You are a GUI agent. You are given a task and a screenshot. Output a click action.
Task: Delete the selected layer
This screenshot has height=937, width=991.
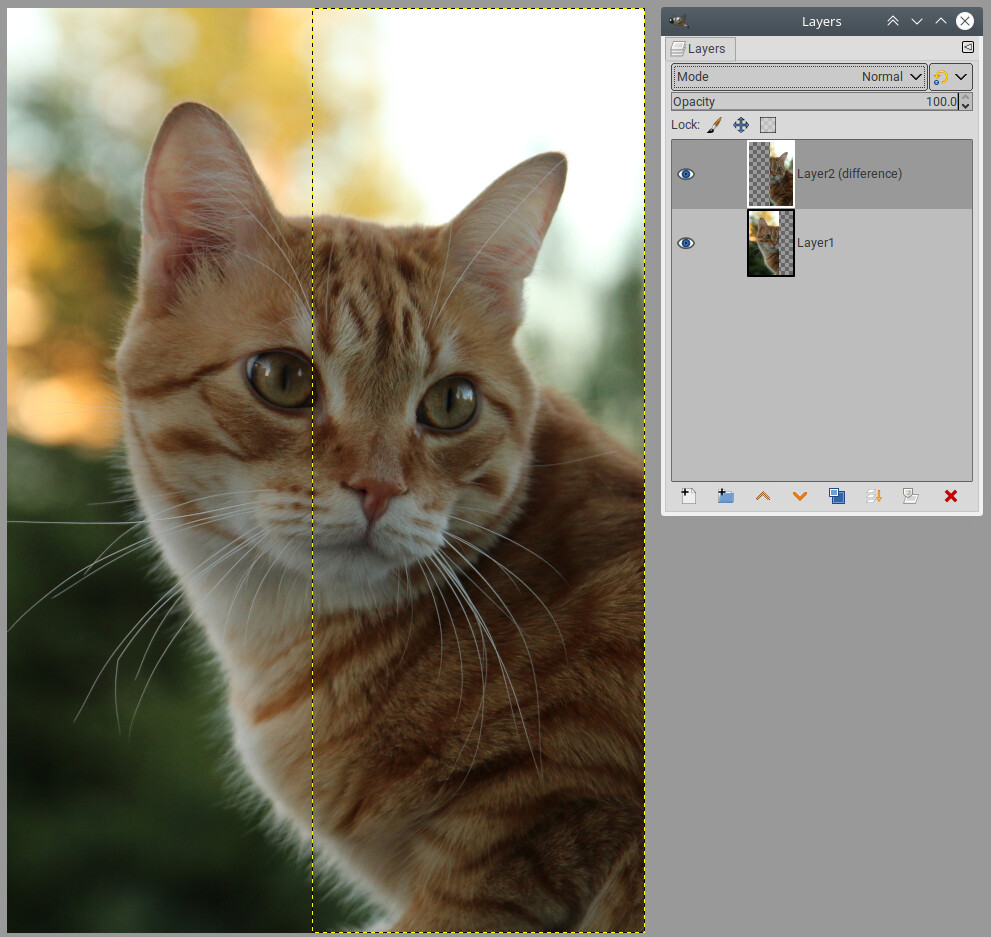click(951, 496)
